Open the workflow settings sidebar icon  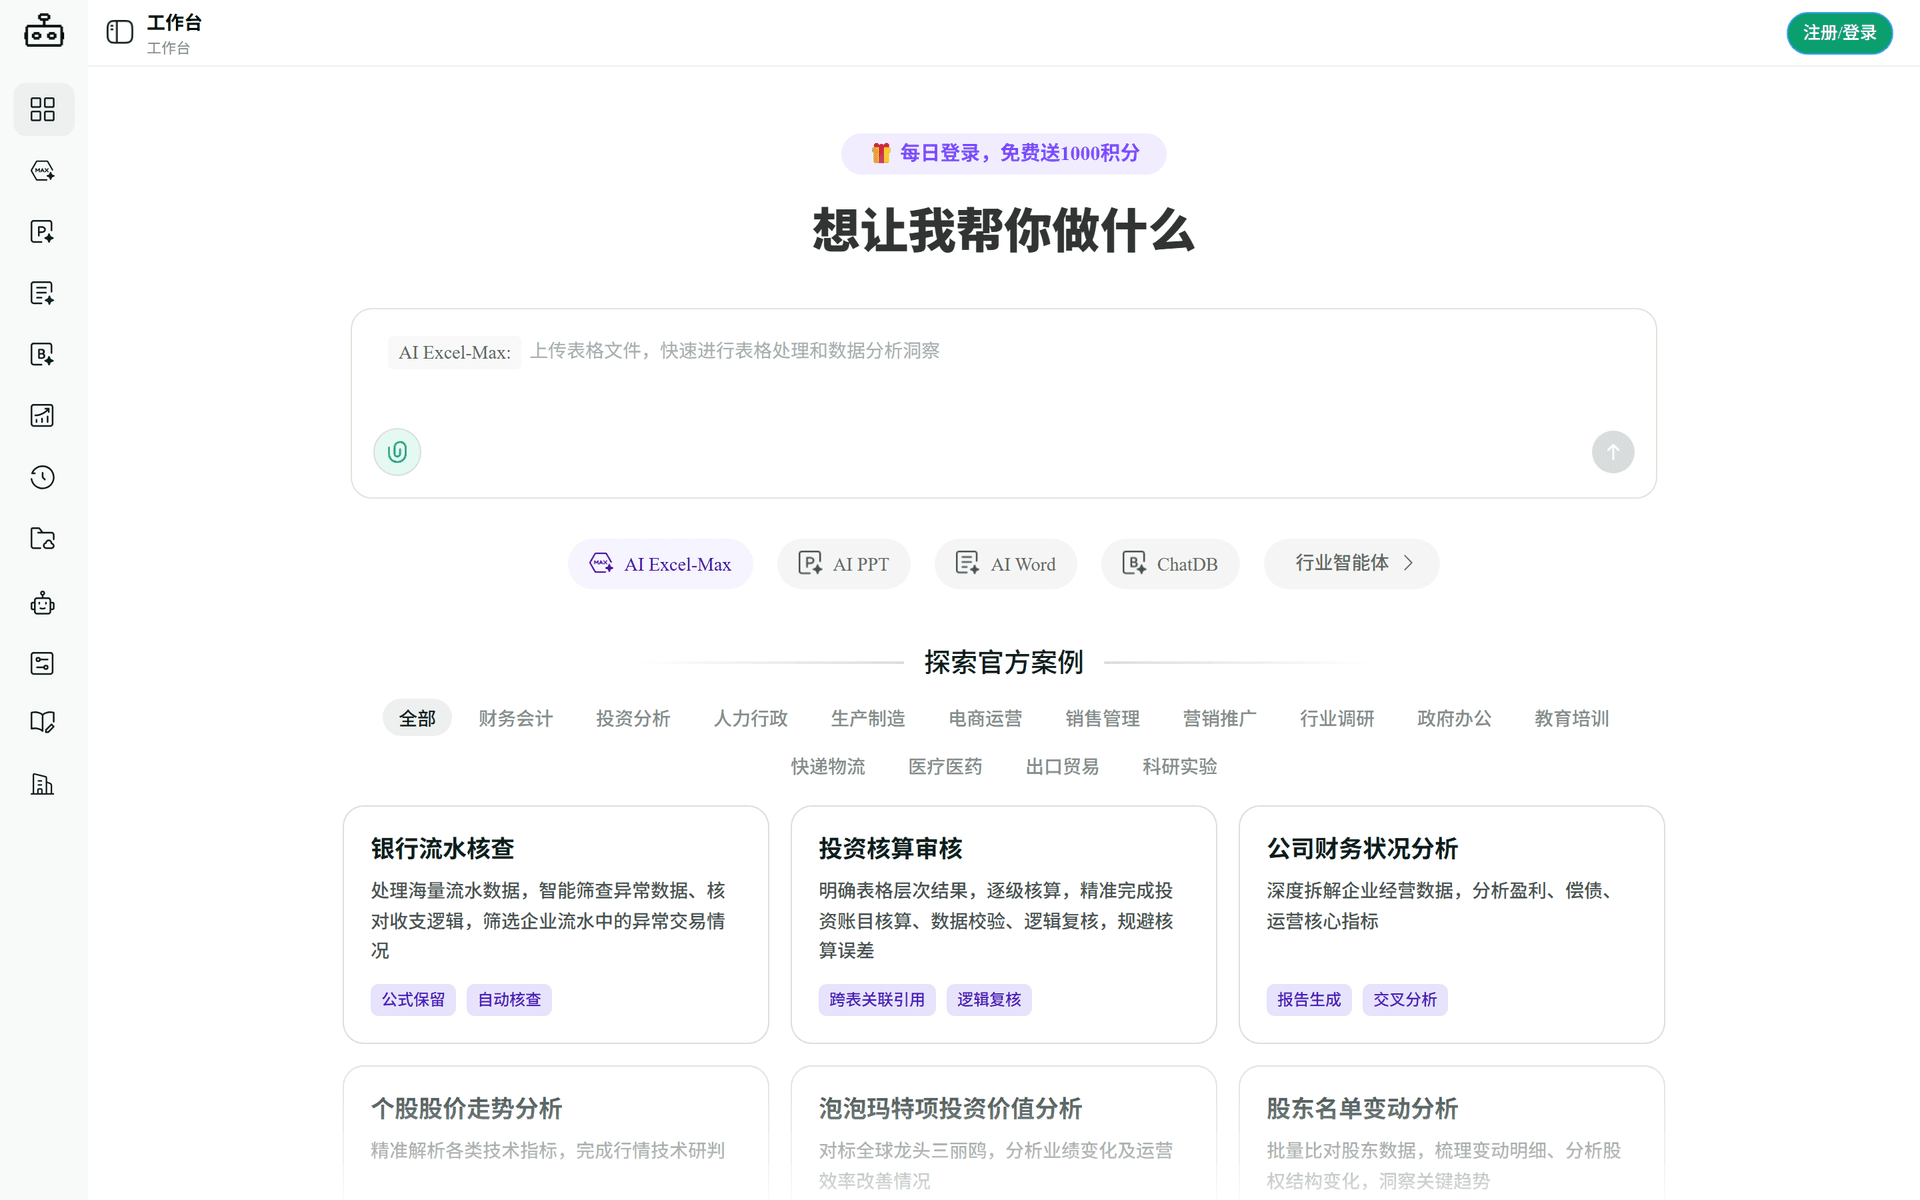tap(43, 663)
